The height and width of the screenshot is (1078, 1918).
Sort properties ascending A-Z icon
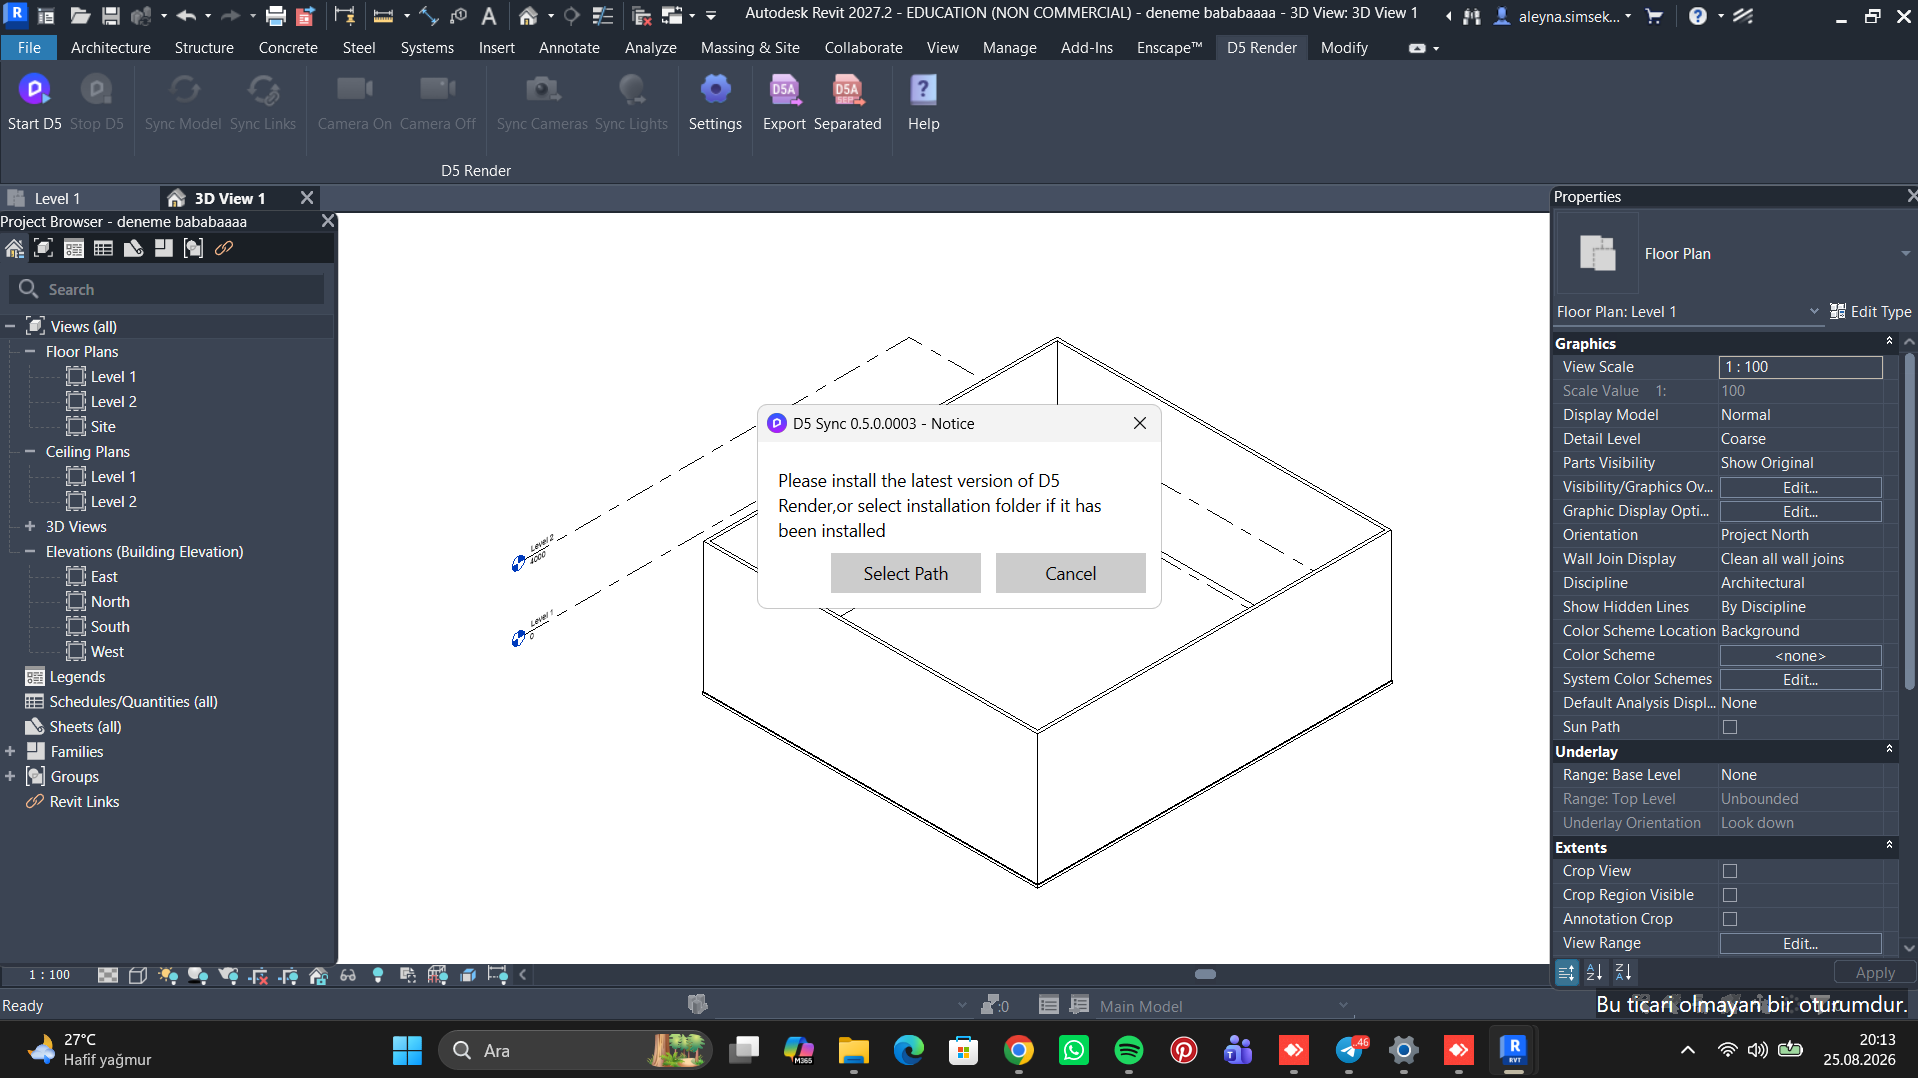click(1595, 972)
